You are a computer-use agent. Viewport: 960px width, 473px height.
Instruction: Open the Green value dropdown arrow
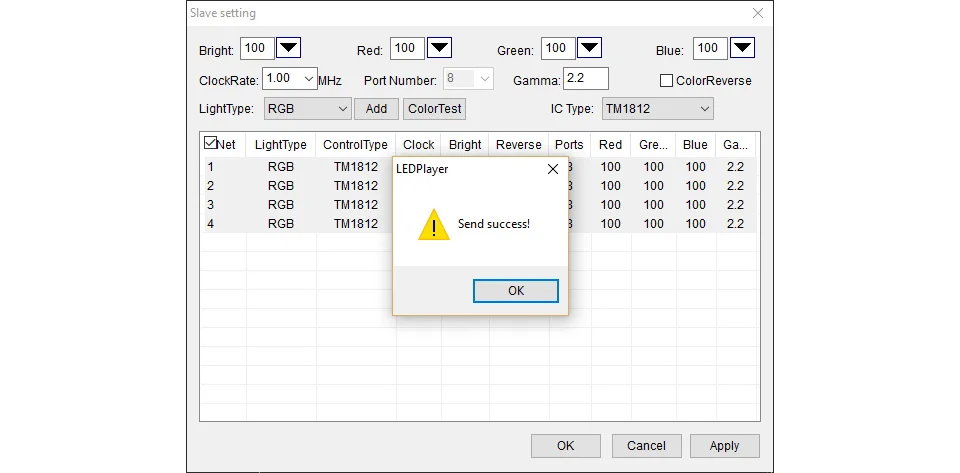pos(590,48)
